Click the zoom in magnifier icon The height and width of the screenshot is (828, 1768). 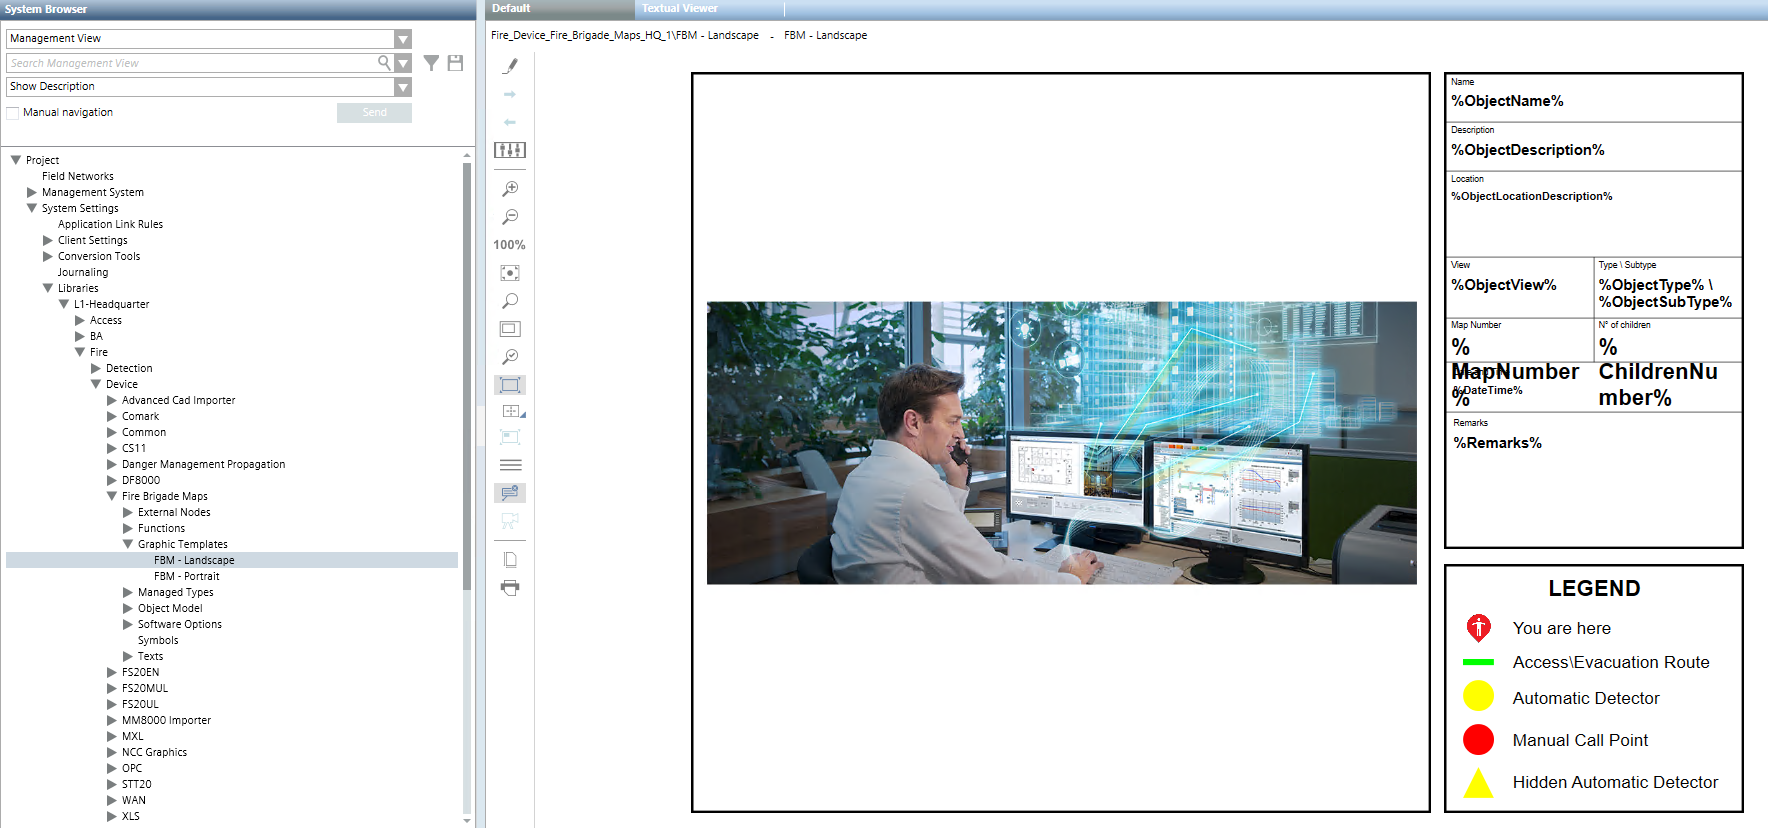point(510,188)
